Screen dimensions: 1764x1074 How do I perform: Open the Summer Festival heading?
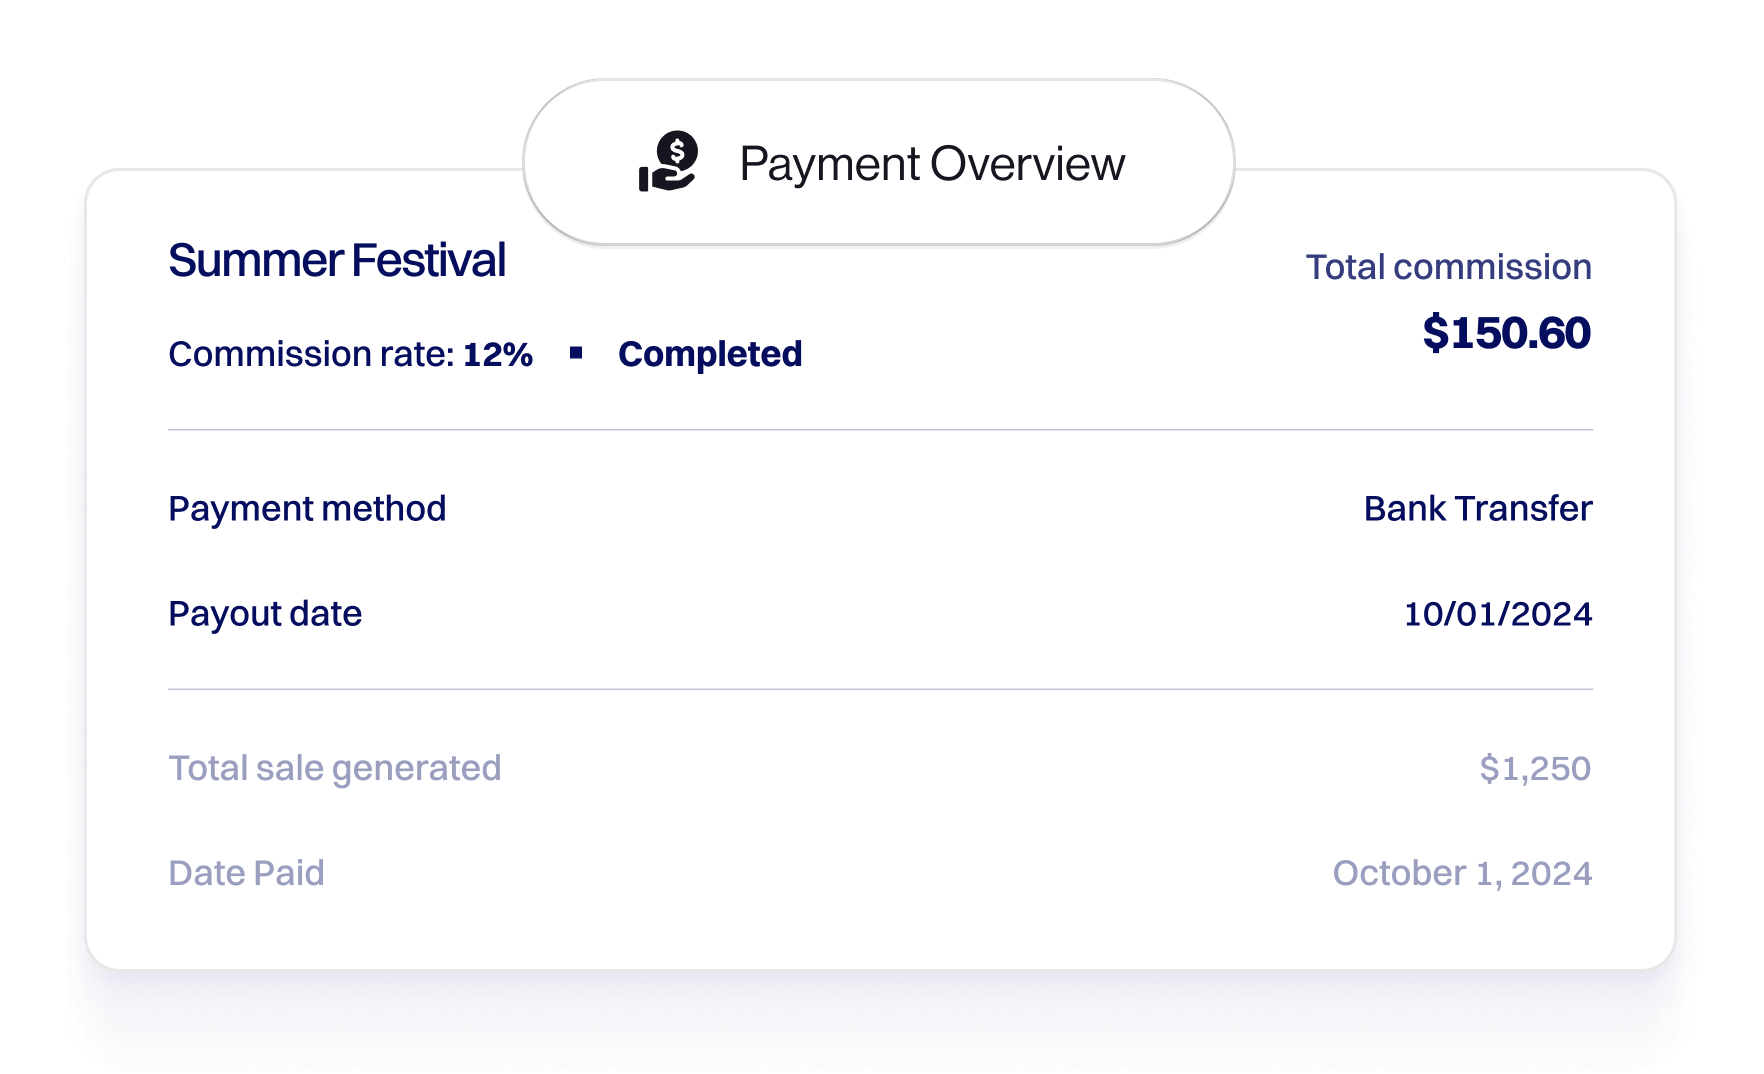point(337,261)
